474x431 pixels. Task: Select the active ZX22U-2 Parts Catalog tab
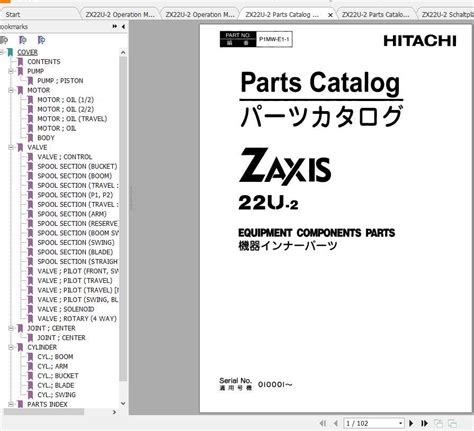coord(282,15)
